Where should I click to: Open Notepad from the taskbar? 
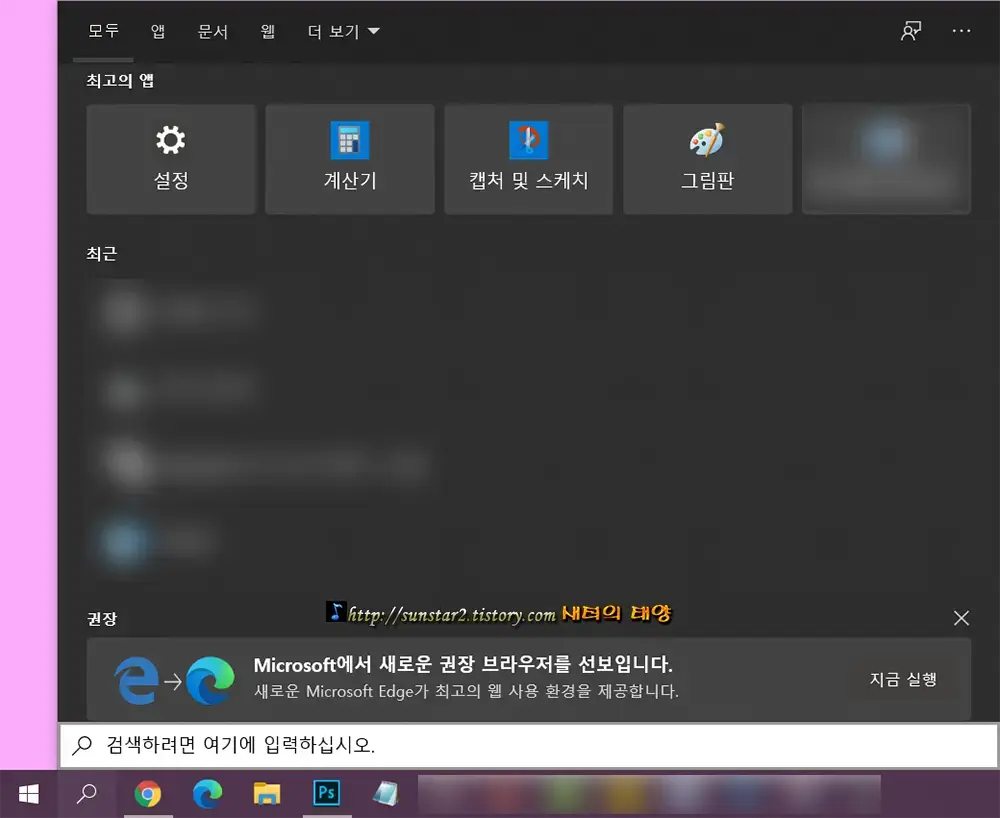[387, 793]
